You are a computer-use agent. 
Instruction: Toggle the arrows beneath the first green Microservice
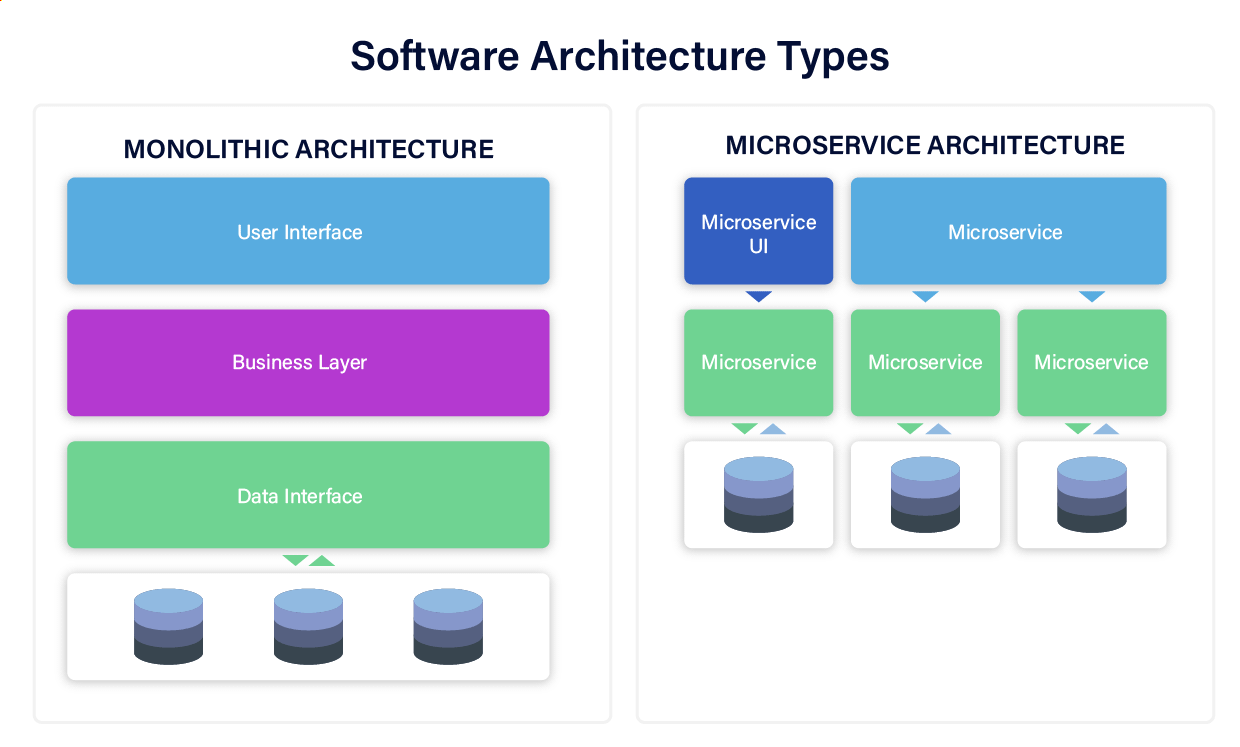(x=758, y=428)
